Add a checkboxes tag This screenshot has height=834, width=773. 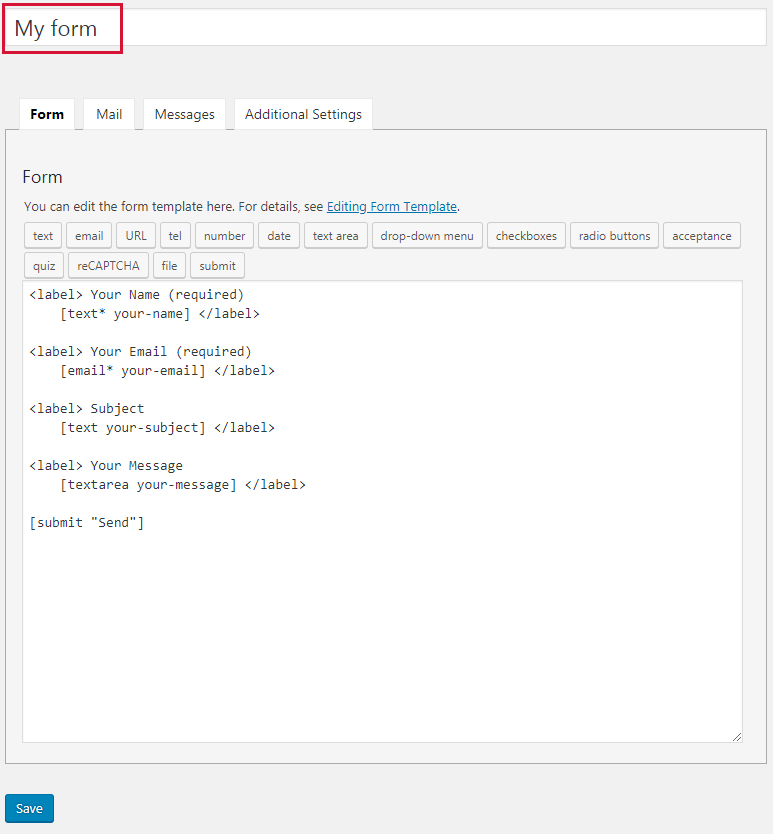(x=526, y=236)
